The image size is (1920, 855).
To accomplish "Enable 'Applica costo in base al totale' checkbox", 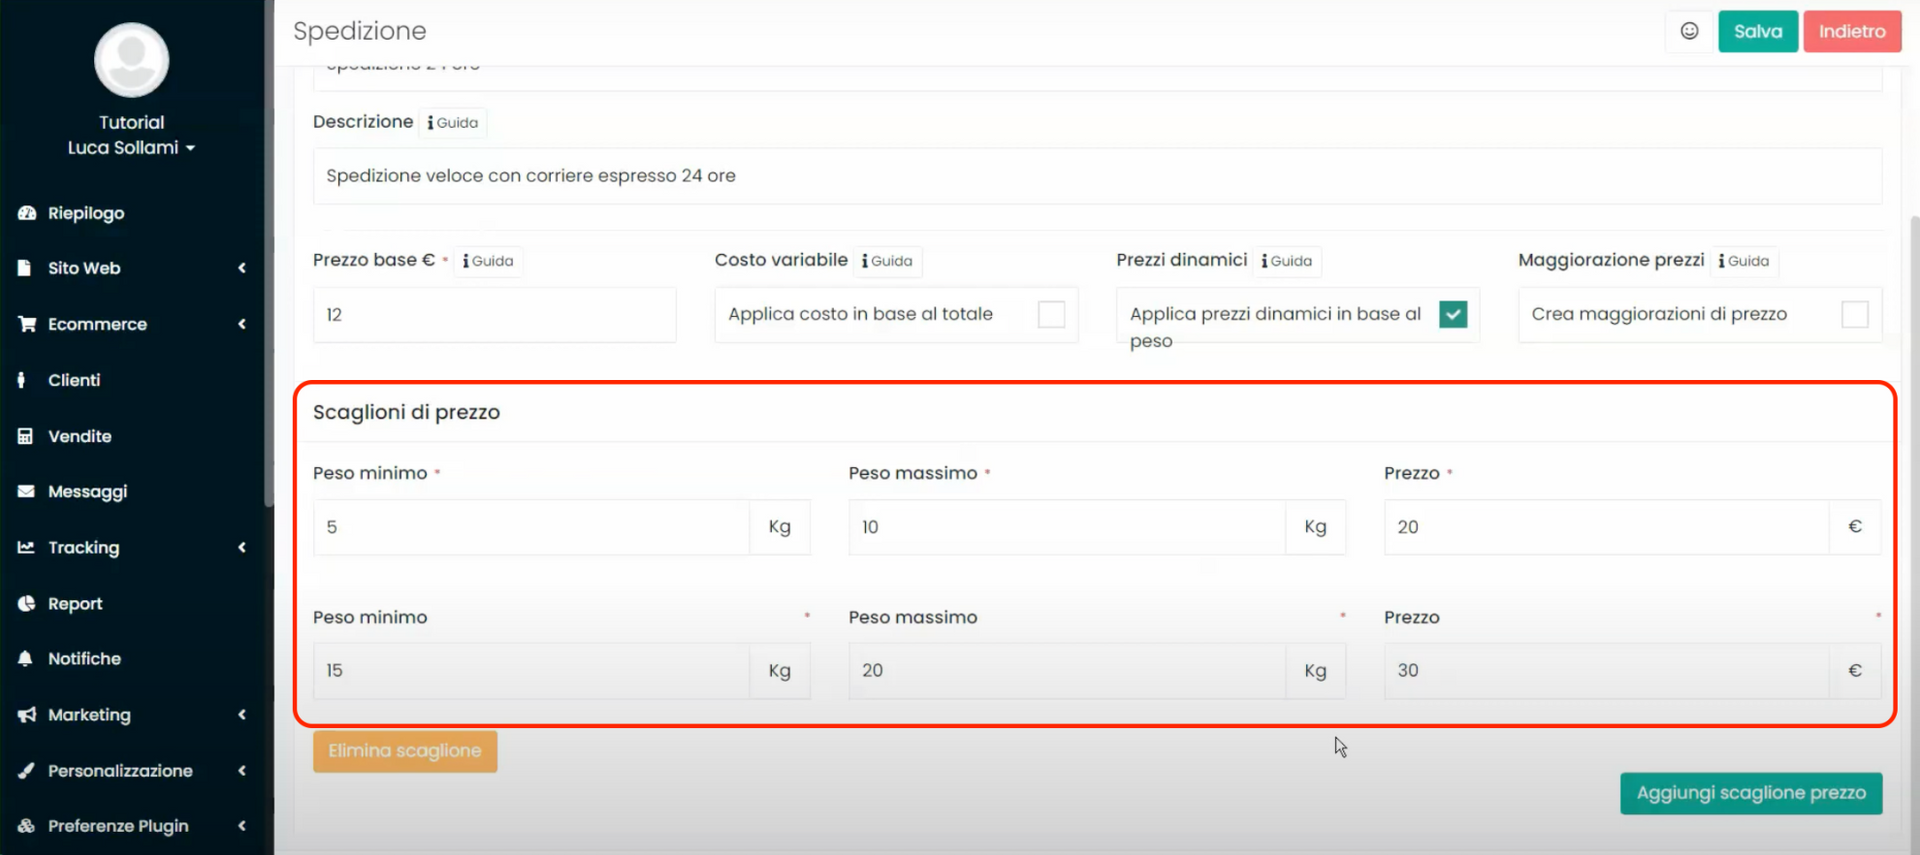I will 1051,314.
